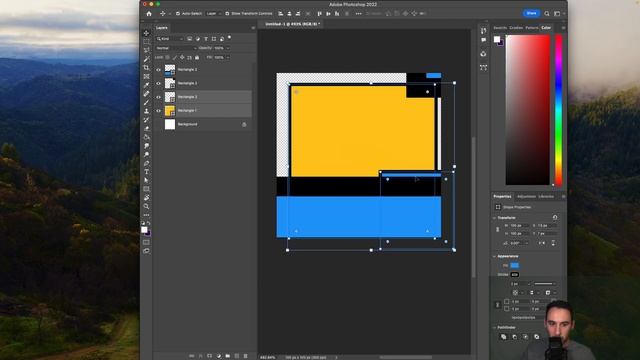Viewport: 640px width, 360px height.
Task: Select the Pen tool
Action: 147,163
